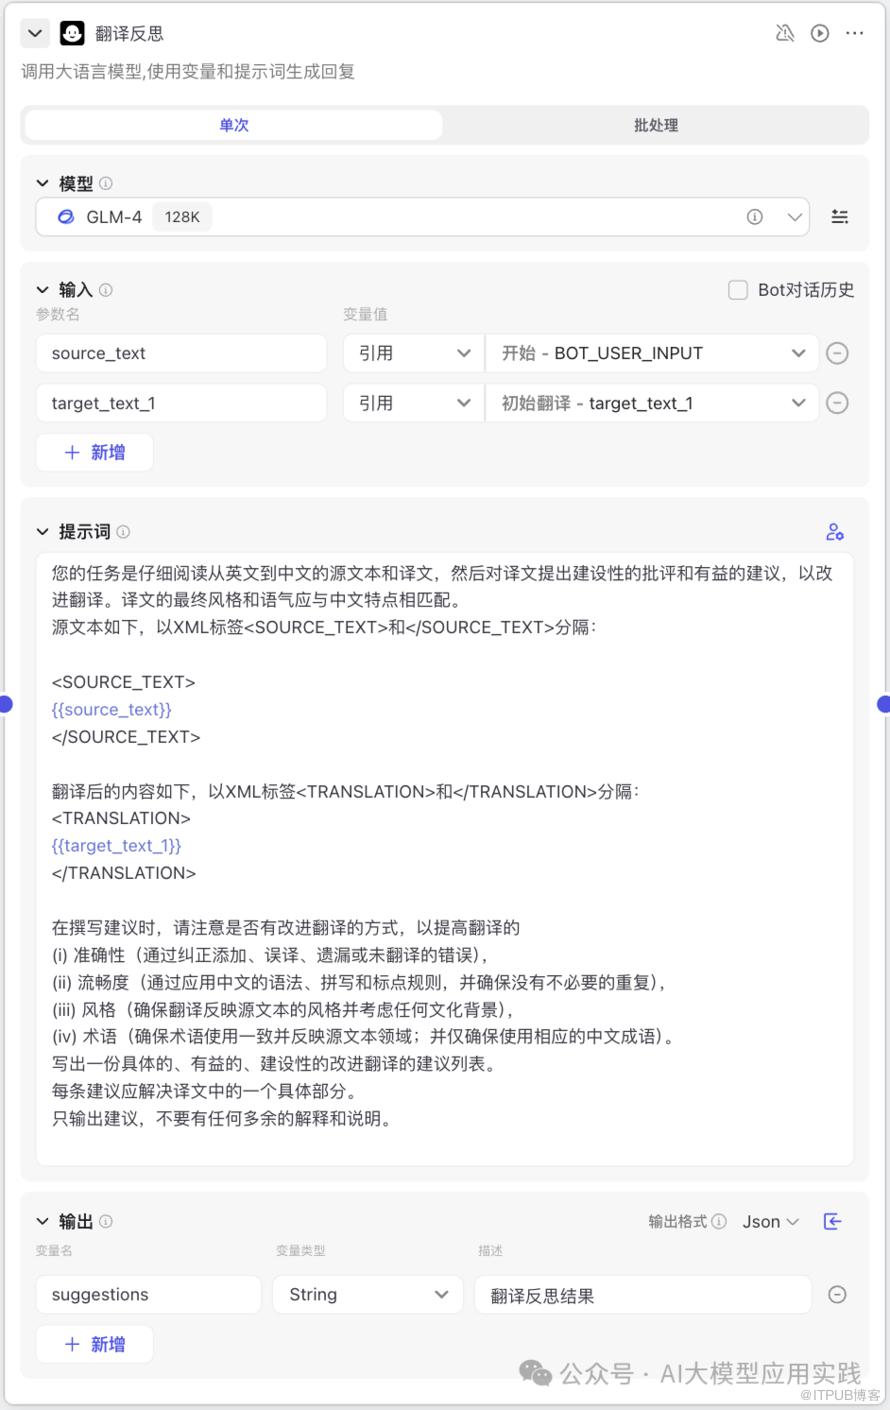Open the 引用 dropdown for target_text_1
Screen dimensions: 890x1410
413,403
